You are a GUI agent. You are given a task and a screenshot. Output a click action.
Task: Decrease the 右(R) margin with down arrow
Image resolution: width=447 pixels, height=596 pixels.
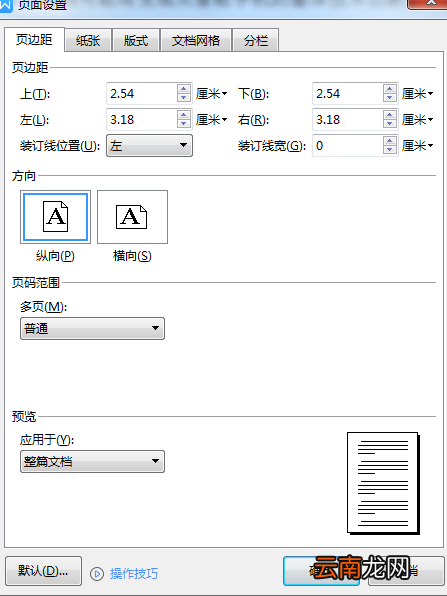[390, 124]
